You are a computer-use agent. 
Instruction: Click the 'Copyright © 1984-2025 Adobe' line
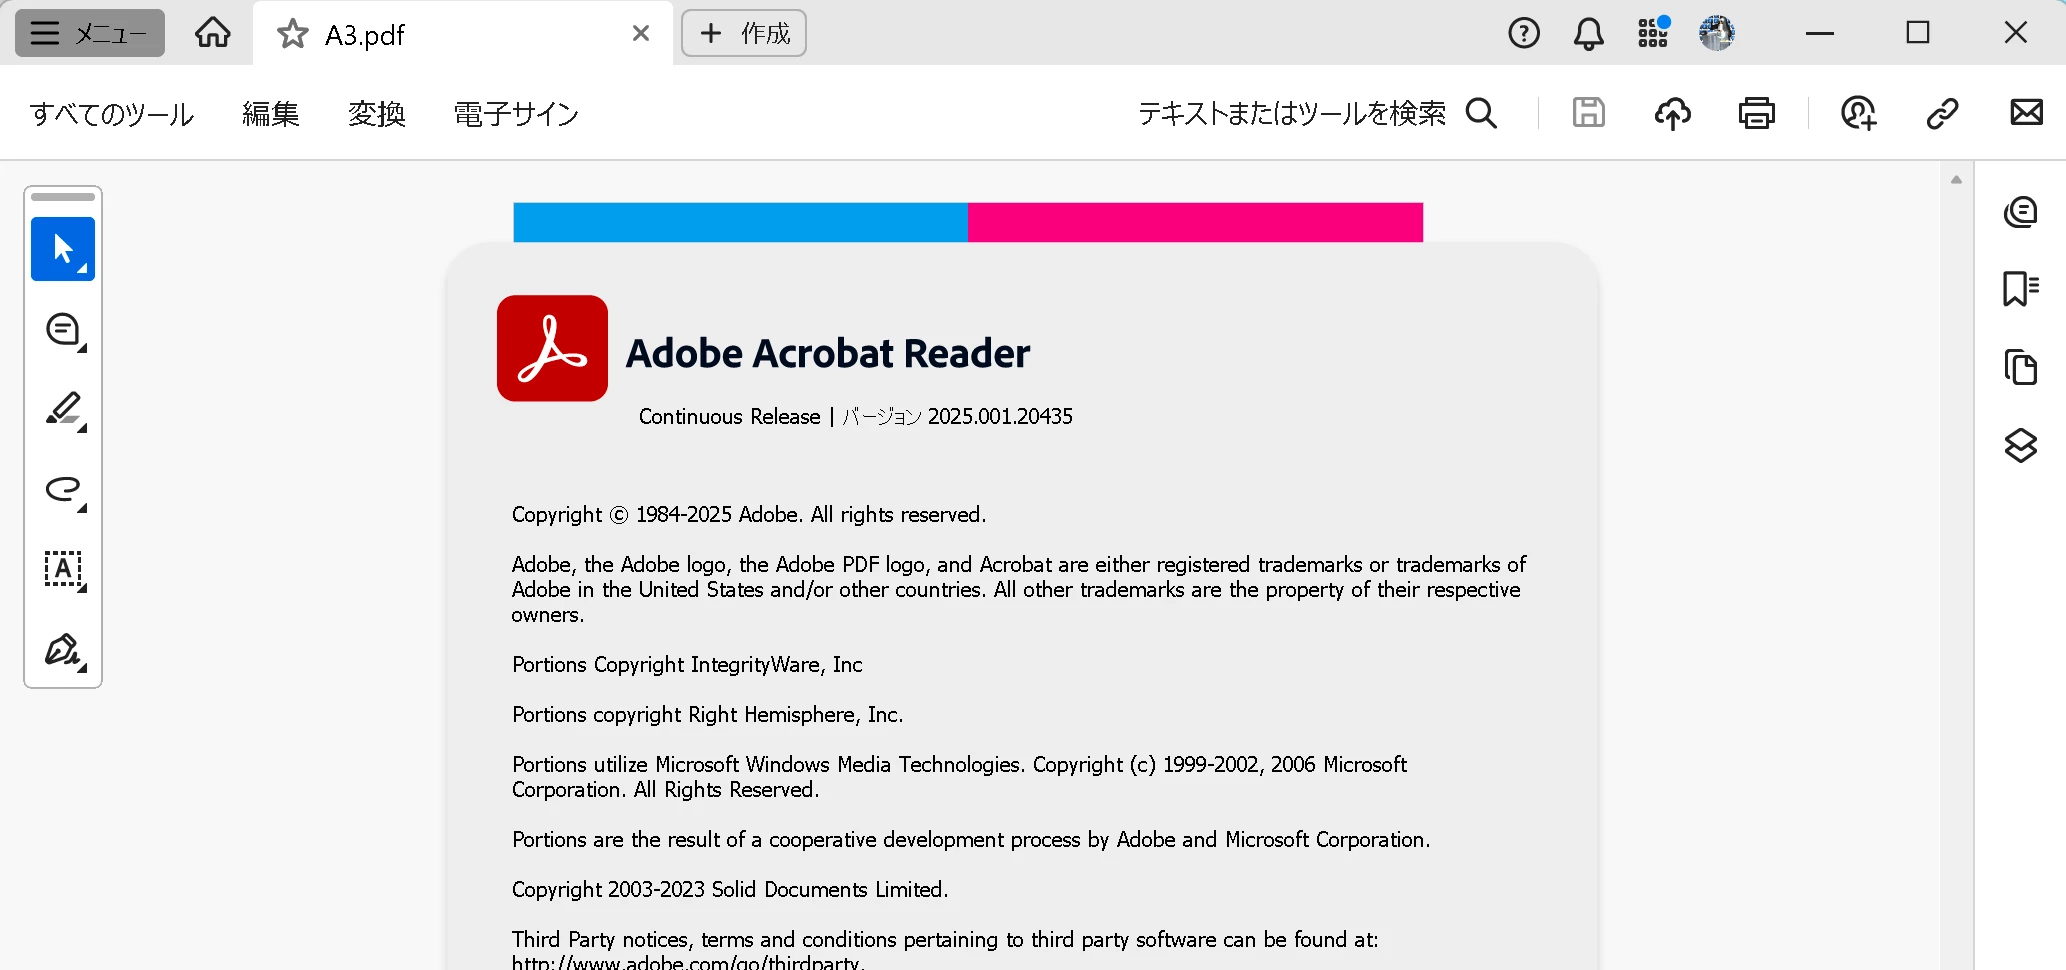tap(749, 514)
